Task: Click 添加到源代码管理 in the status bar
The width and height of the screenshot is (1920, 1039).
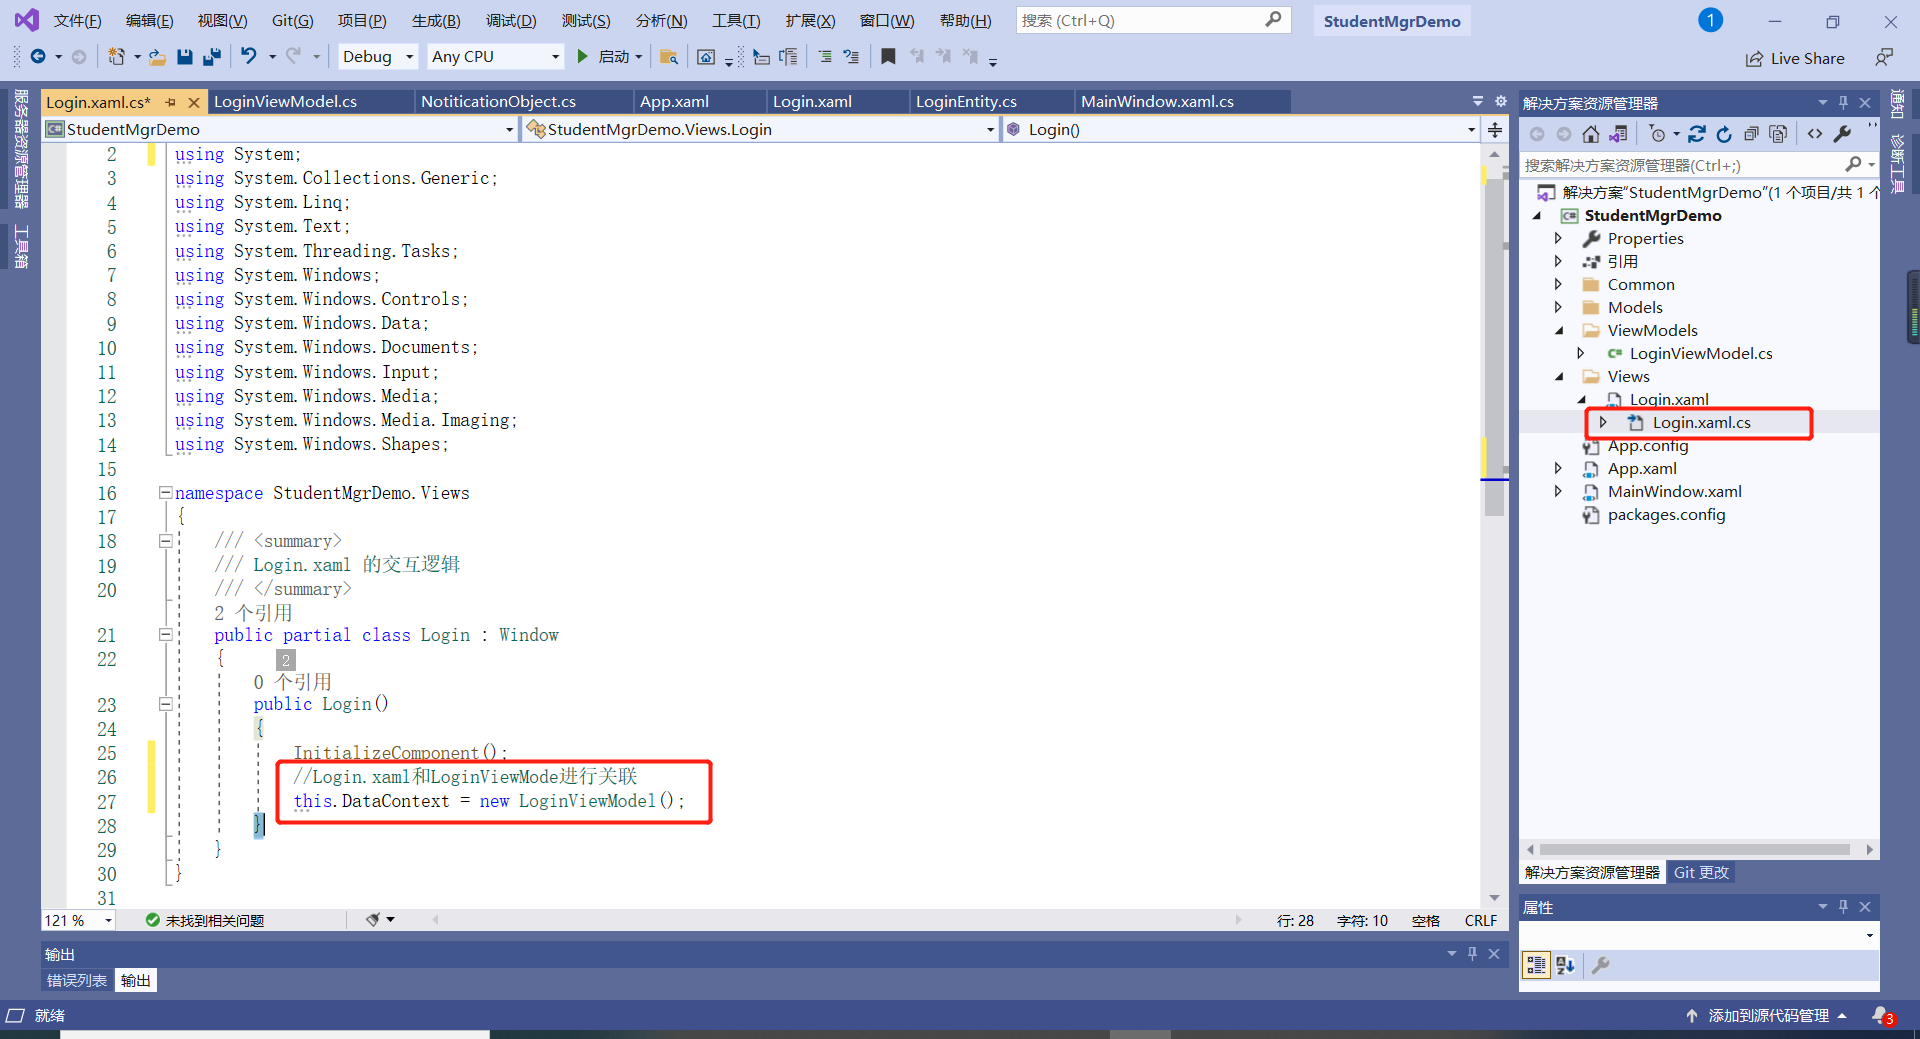Action: tap(1766, 1015)
